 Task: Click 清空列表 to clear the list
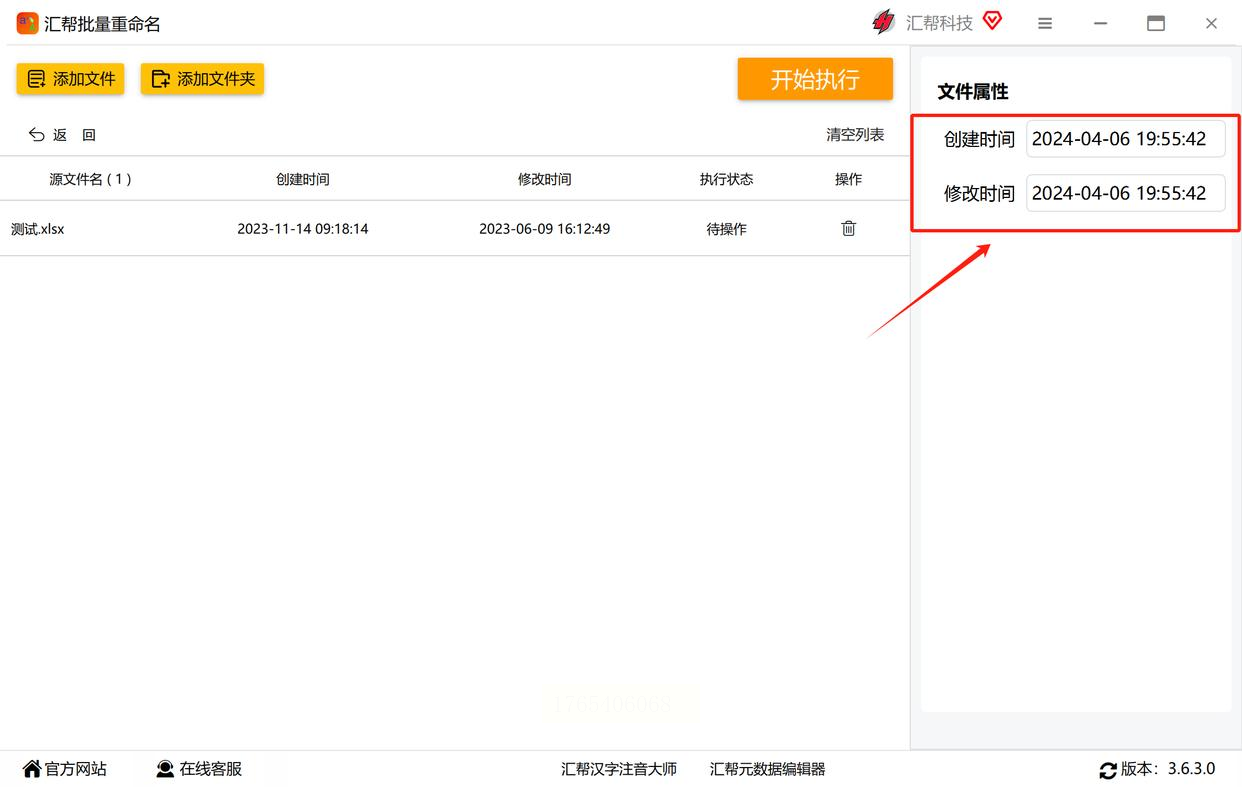click(854, 135)
